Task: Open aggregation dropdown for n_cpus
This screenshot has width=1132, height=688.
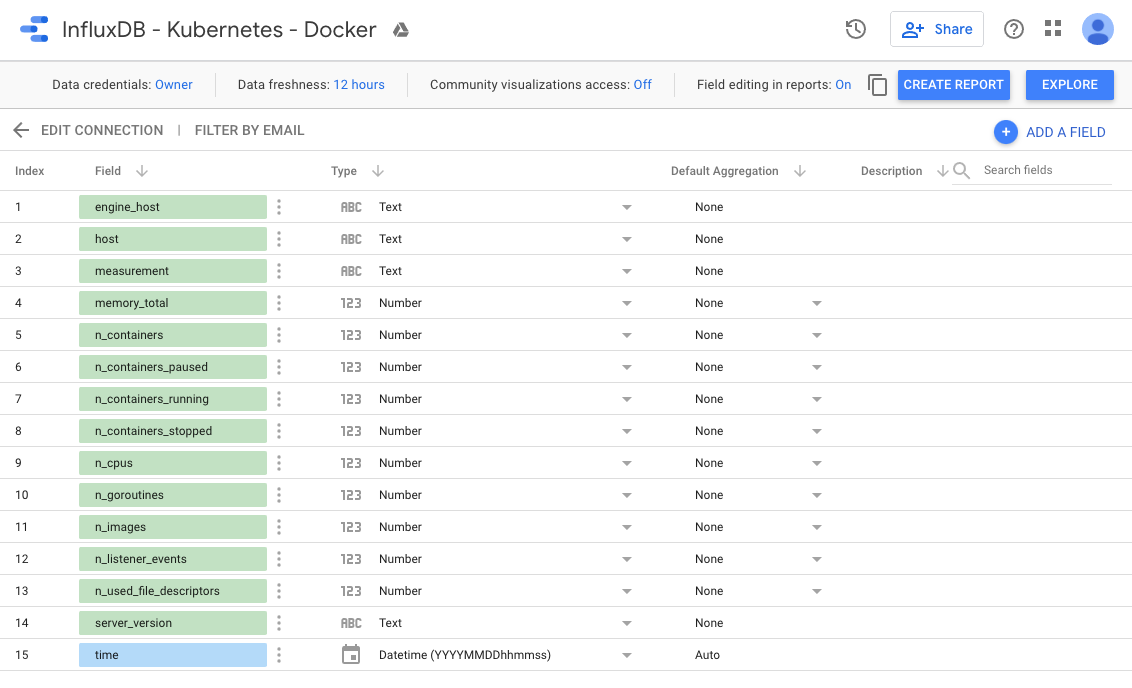Action: pyautogui.click(x=817, y=463)
